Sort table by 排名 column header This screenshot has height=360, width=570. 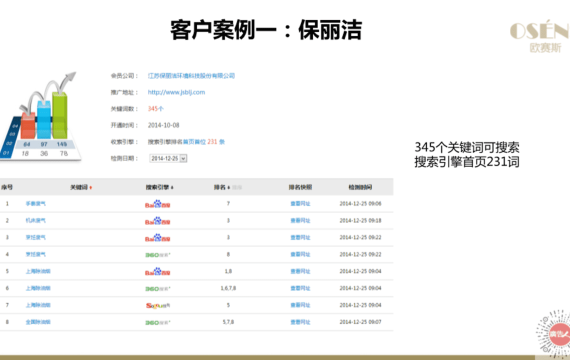tap(222, 187)
